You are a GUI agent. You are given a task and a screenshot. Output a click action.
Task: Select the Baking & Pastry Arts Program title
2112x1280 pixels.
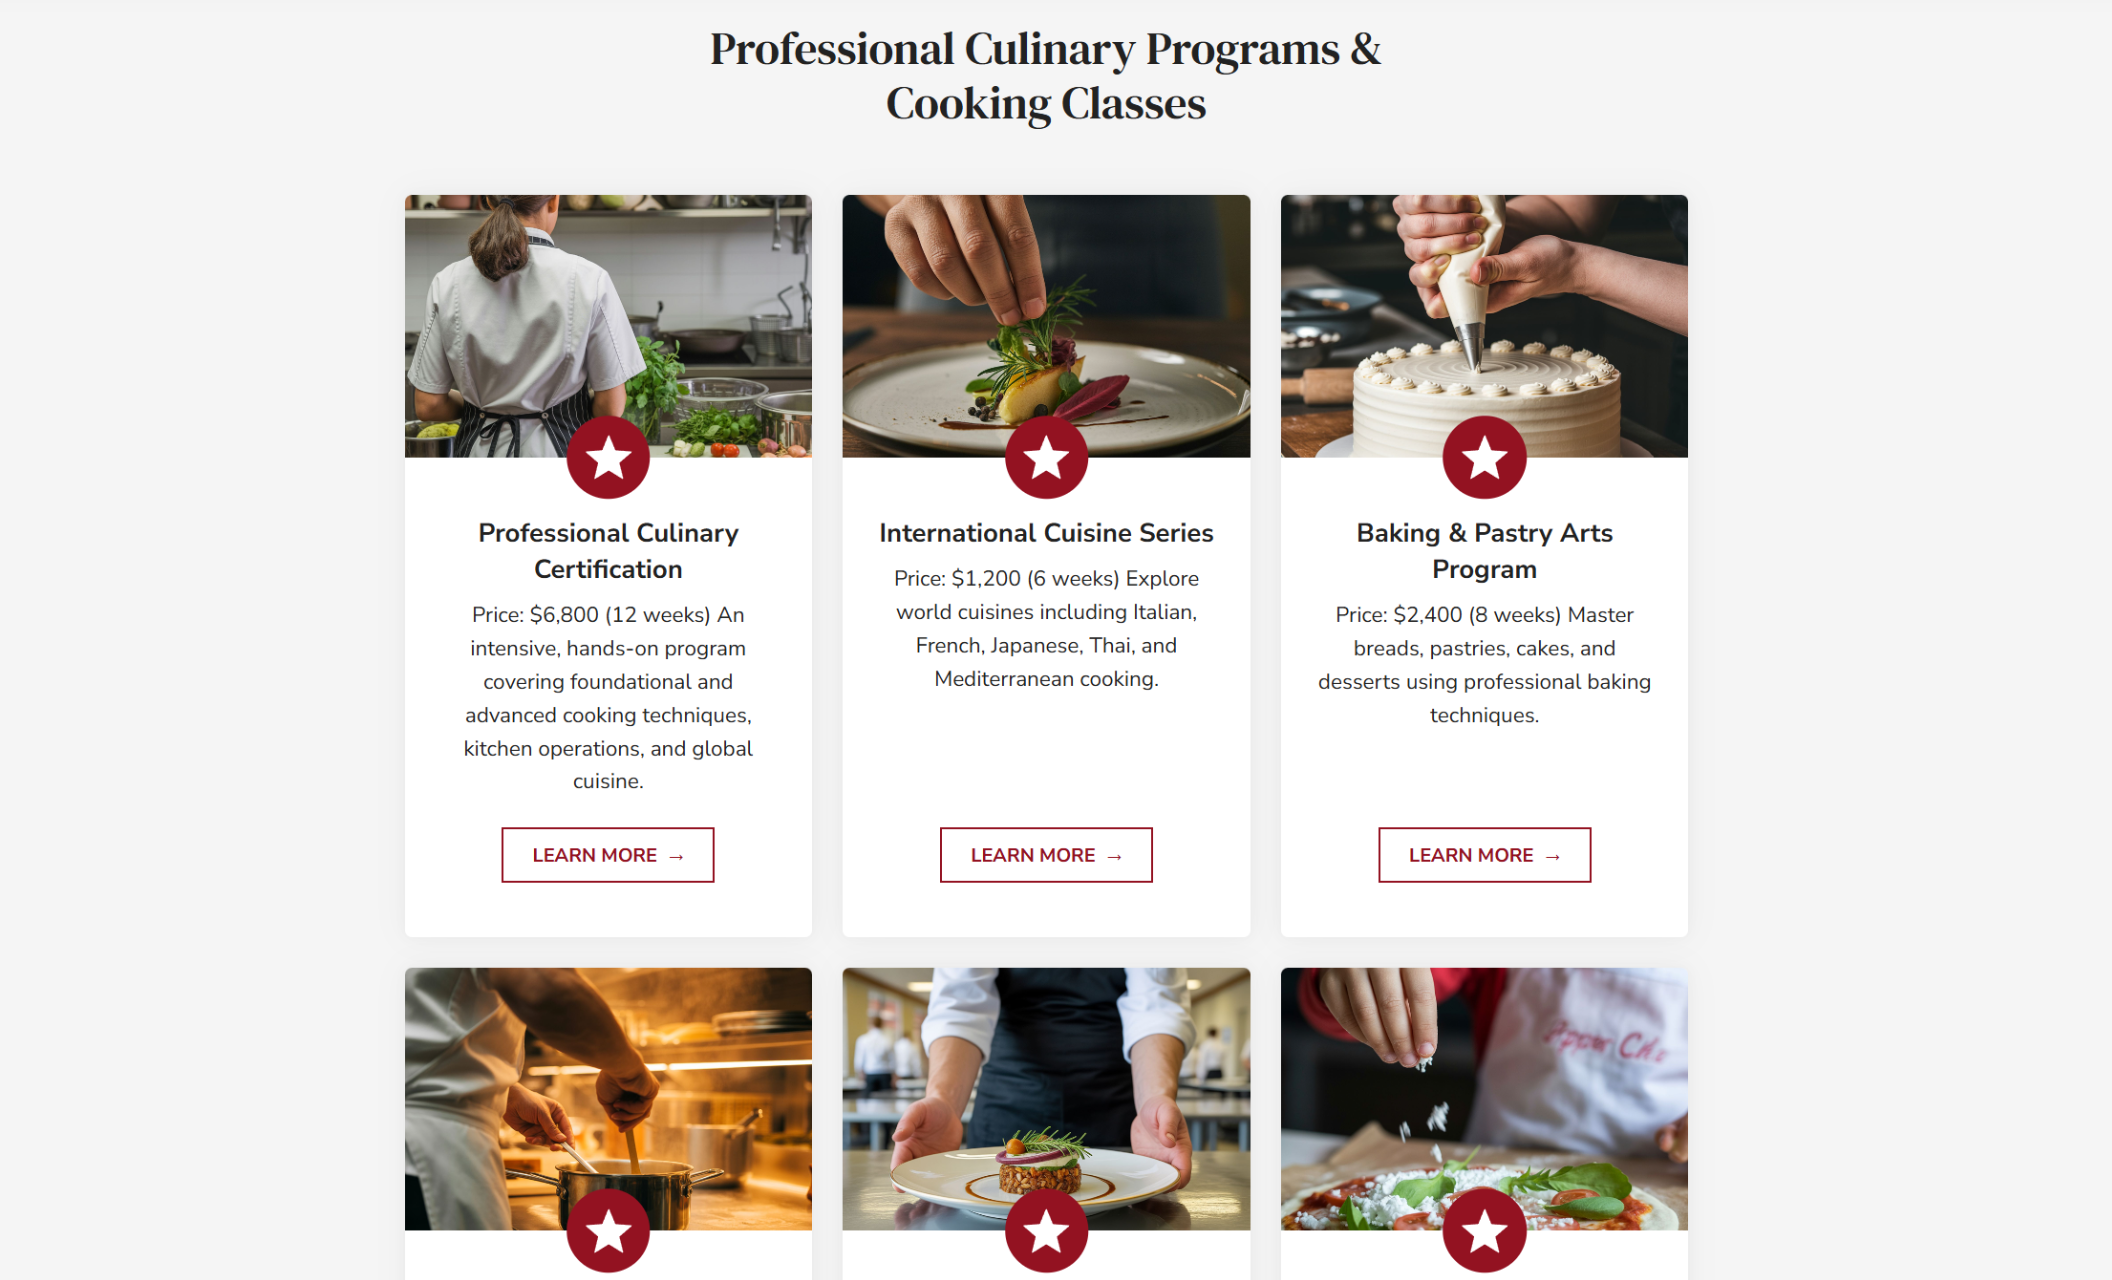[x=1484, y=550]
